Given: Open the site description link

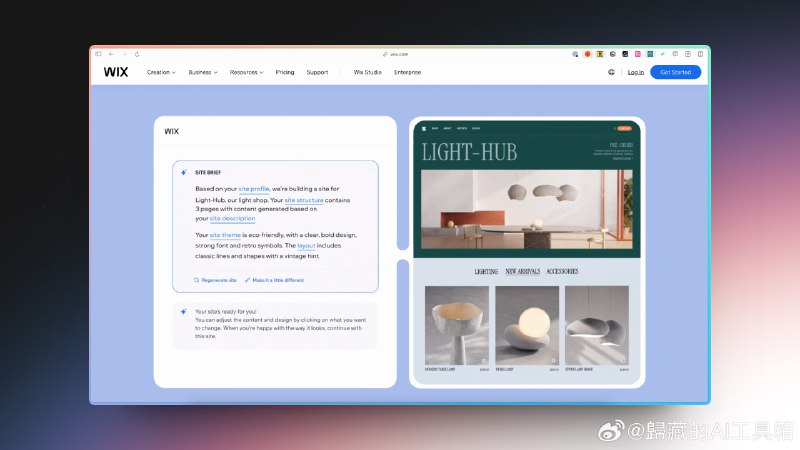Looking at the screenshot, I should pos(232,218).
